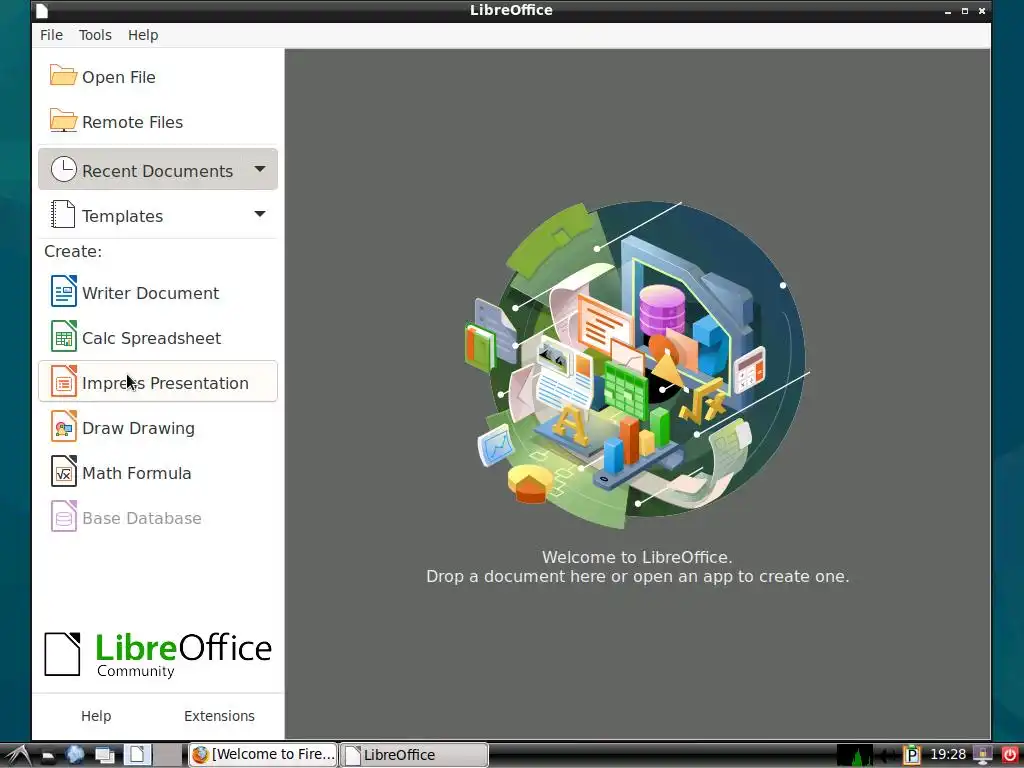The image size is (1024, 768).
Task: Create a new Math Formula
Action: [157, 473]
